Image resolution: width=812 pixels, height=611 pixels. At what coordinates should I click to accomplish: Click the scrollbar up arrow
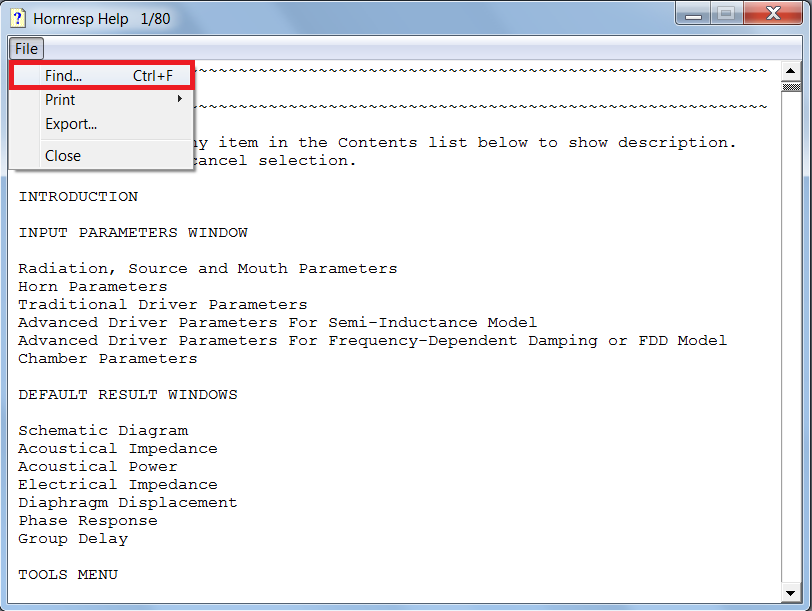point(790,71)
